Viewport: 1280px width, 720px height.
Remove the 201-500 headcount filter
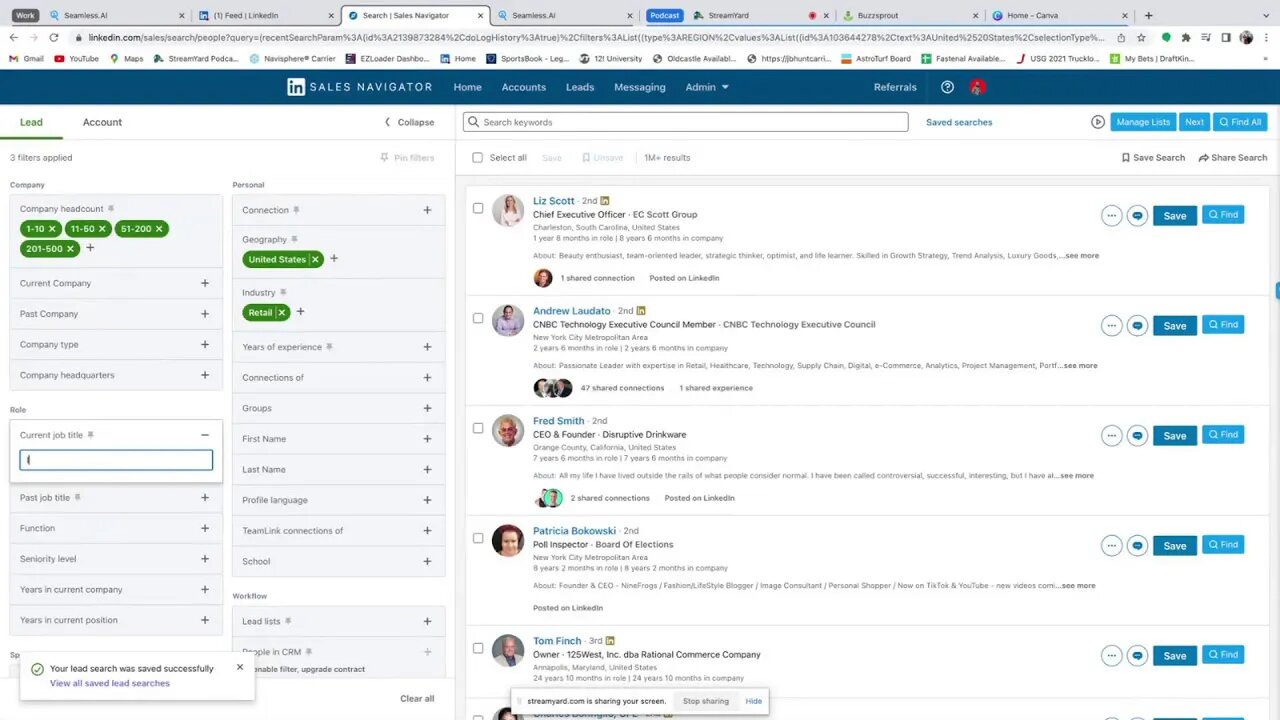[x=70, y=249]
